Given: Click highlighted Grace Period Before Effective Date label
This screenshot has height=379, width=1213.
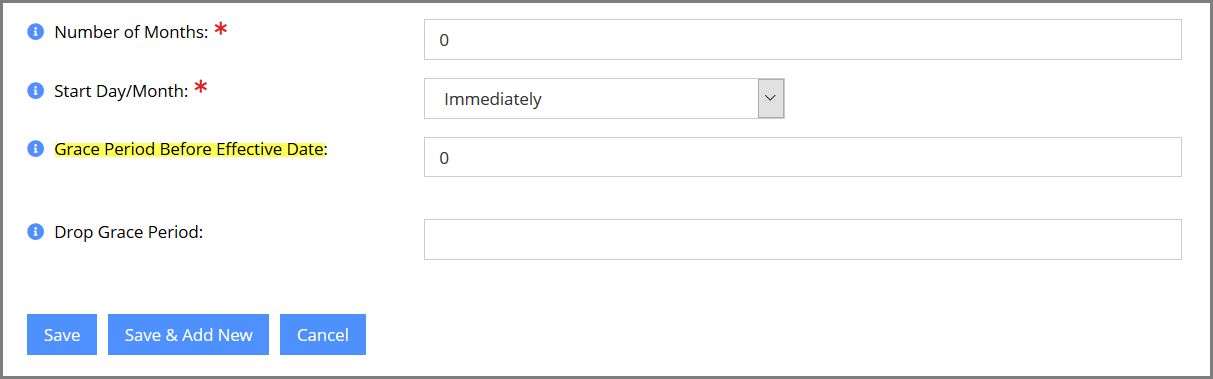Looking at the screenshot, I should 191,149.
